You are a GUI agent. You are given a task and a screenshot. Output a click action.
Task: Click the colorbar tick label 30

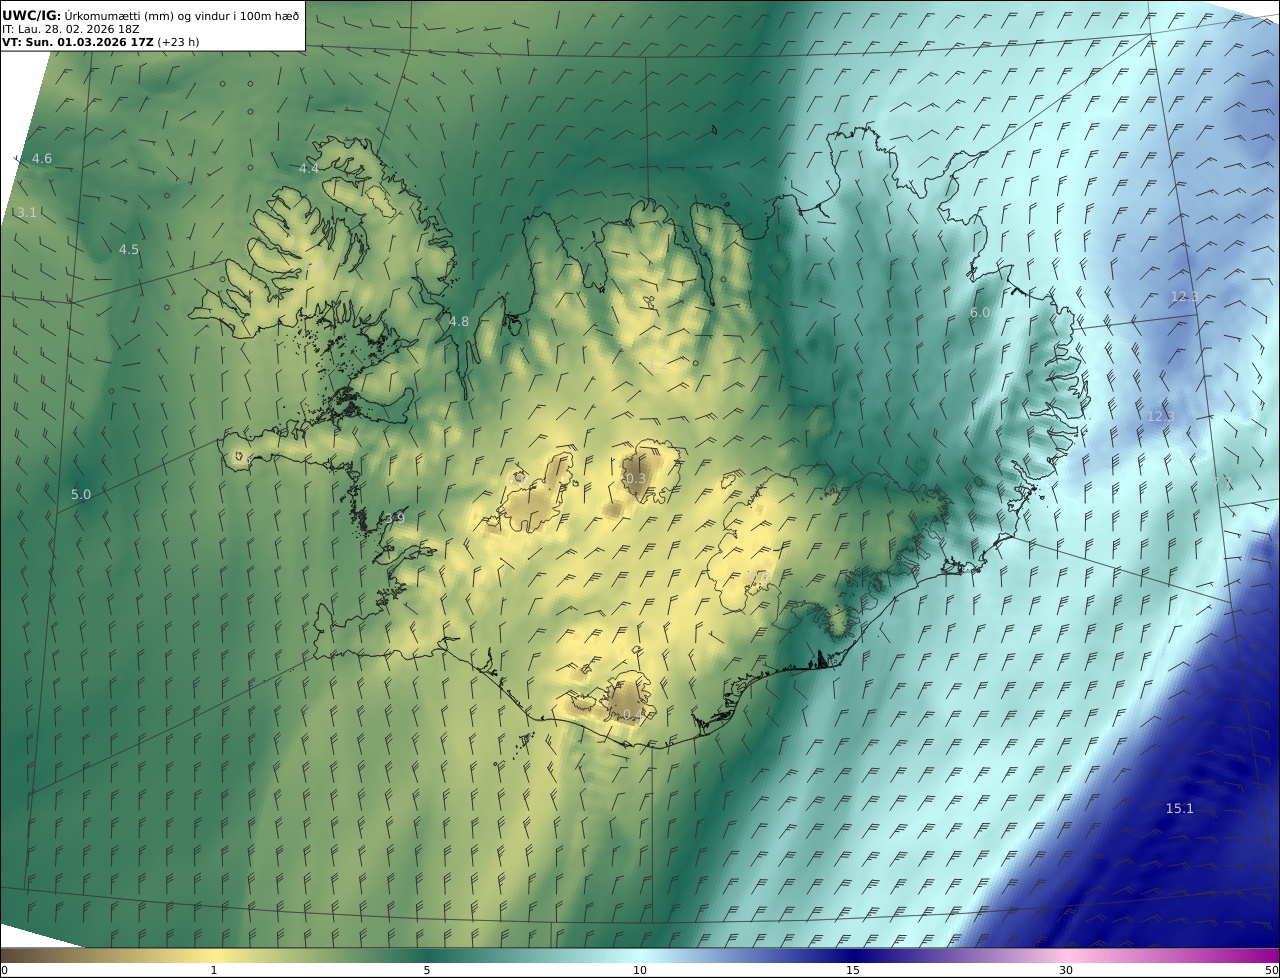click(1066, 970)
